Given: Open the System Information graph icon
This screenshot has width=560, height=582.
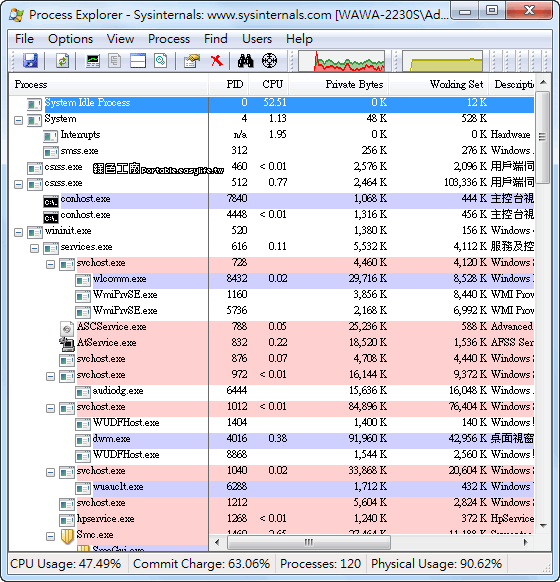Looking at the screenshot, I should pyautogui.click(x=93, y=60).
